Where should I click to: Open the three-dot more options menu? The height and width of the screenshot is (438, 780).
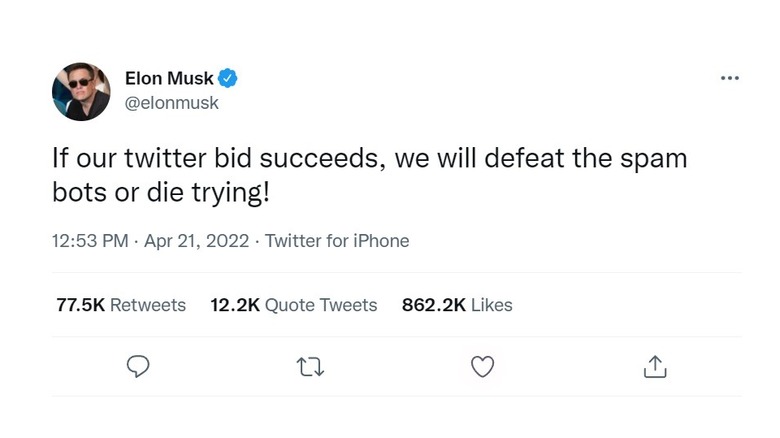coord(730,79)
